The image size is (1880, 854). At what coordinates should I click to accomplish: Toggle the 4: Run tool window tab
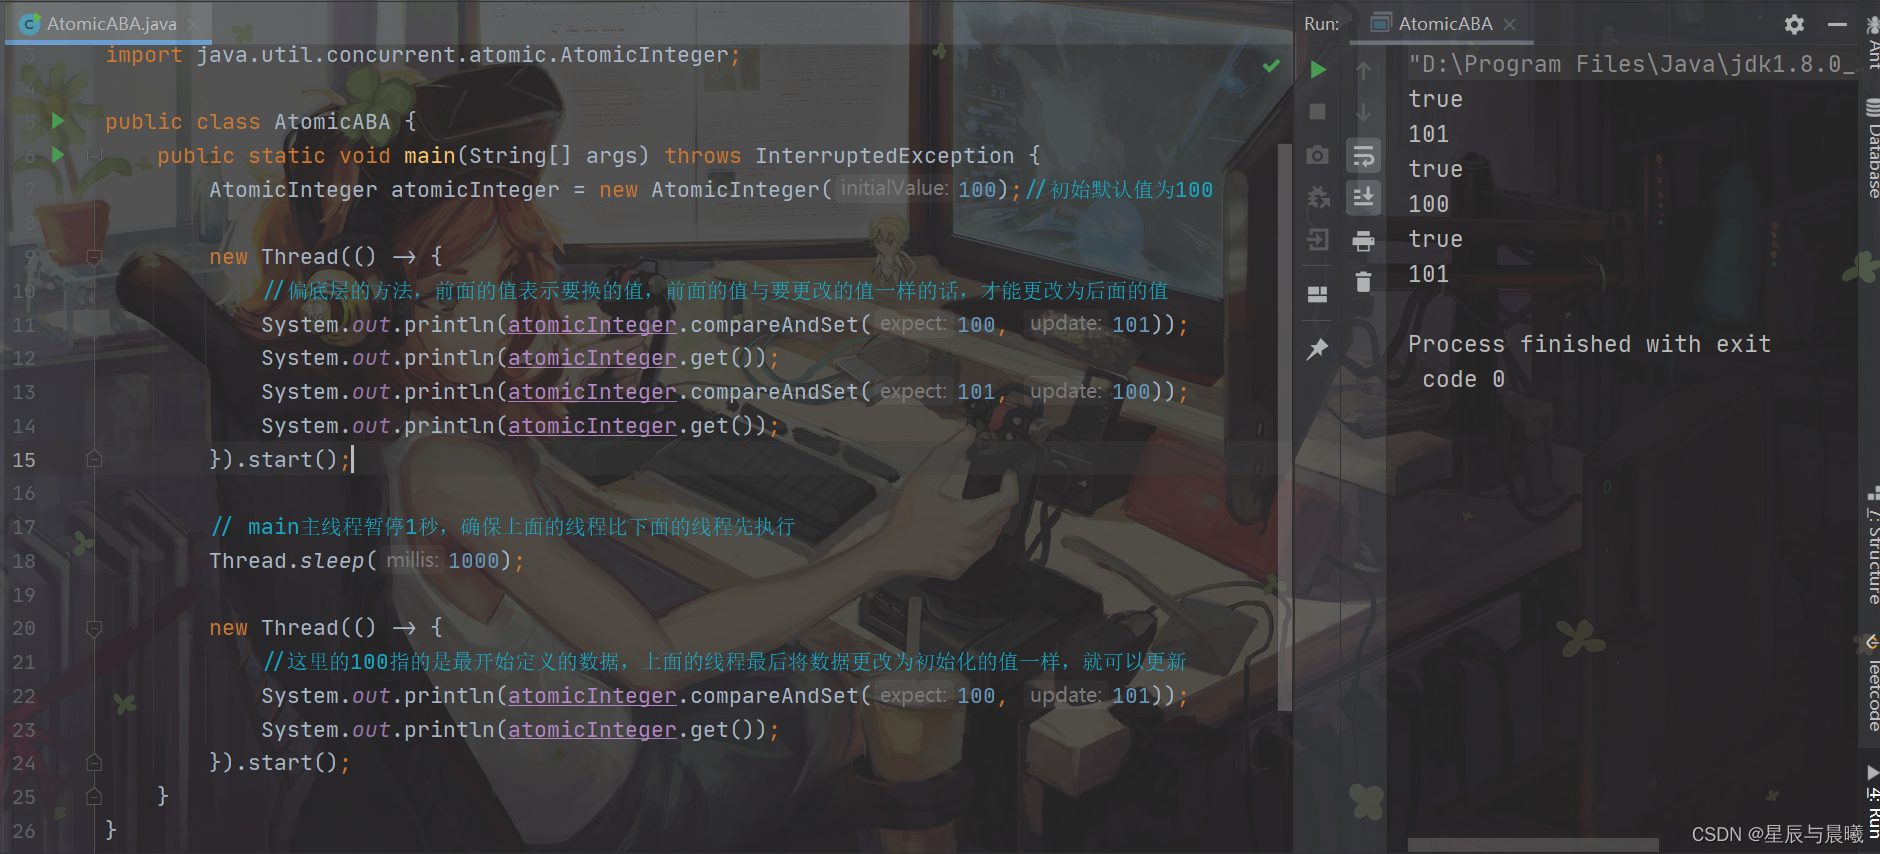pos(1872,803)
